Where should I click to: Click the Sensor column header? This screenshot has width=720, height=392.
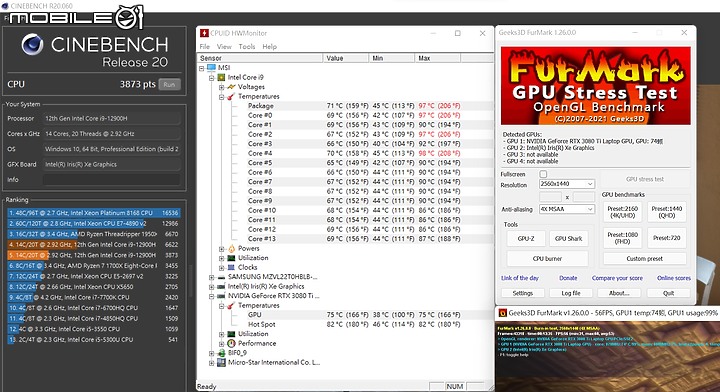click(260, 58)
